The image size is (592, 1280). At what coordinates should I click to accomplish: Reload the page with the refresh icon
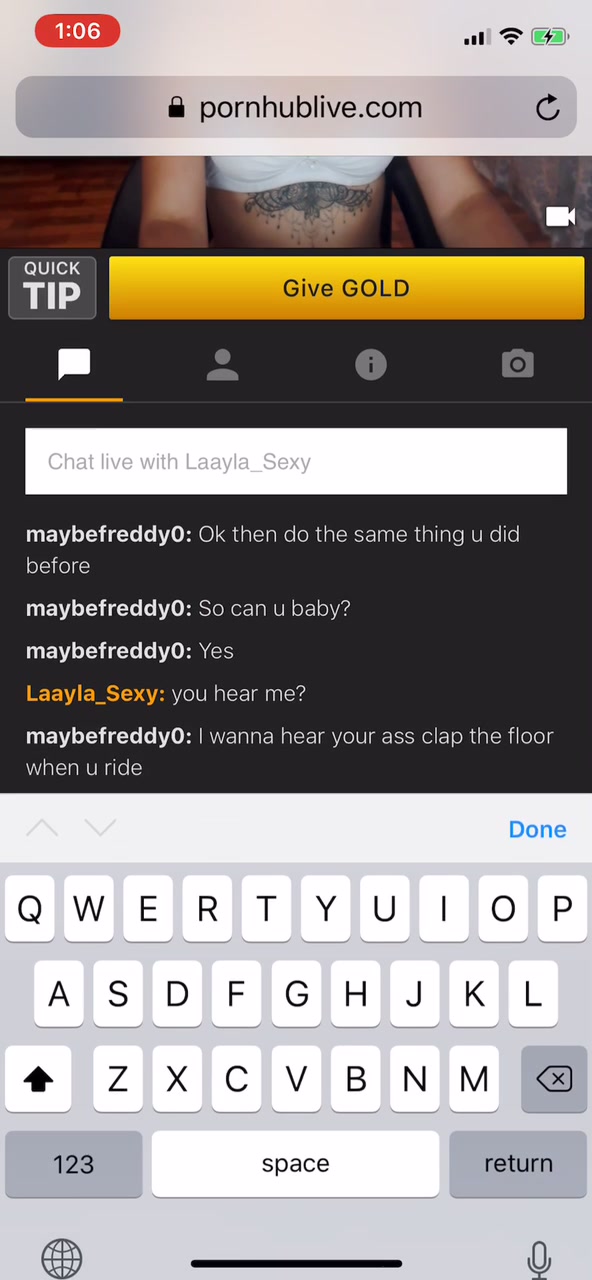coord(547,107)
